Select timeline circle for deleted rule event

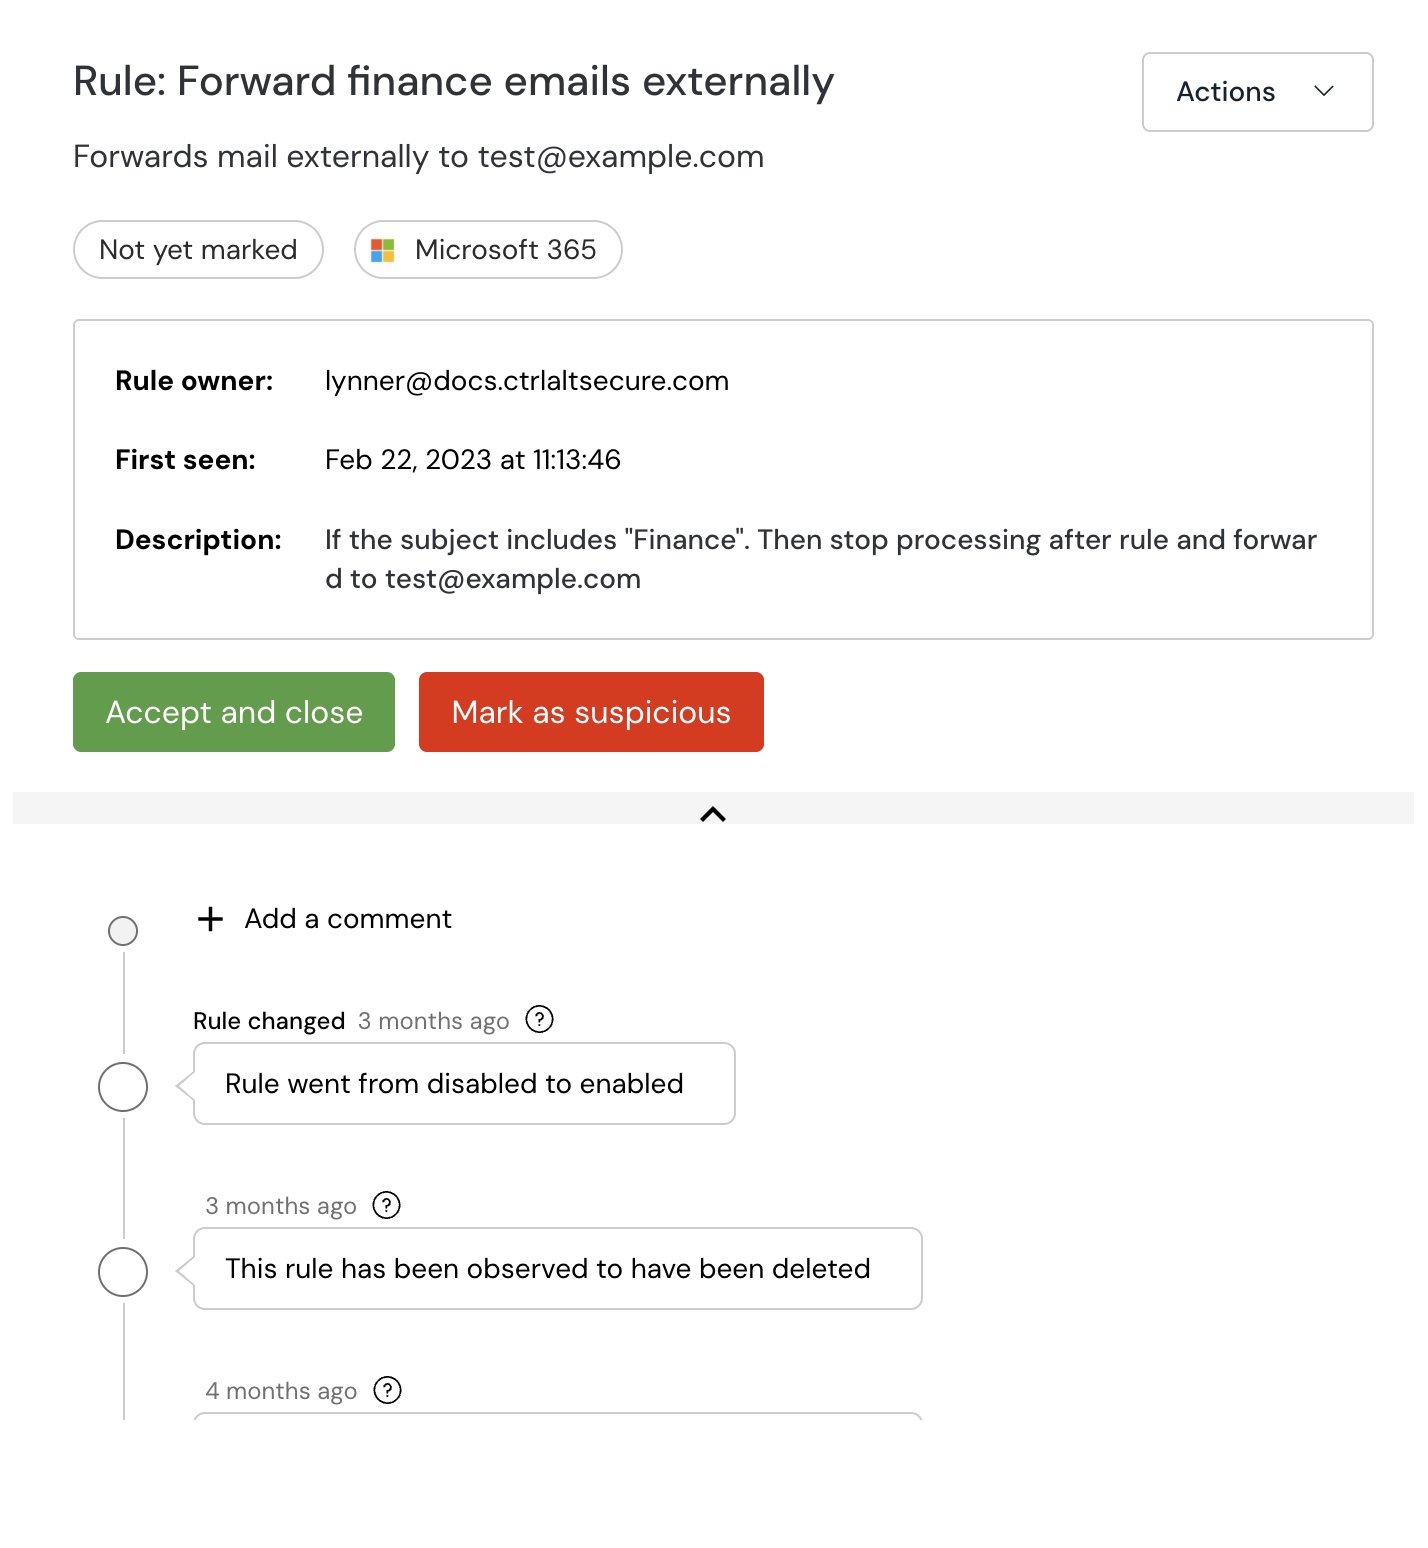[x=122, y=1272]
